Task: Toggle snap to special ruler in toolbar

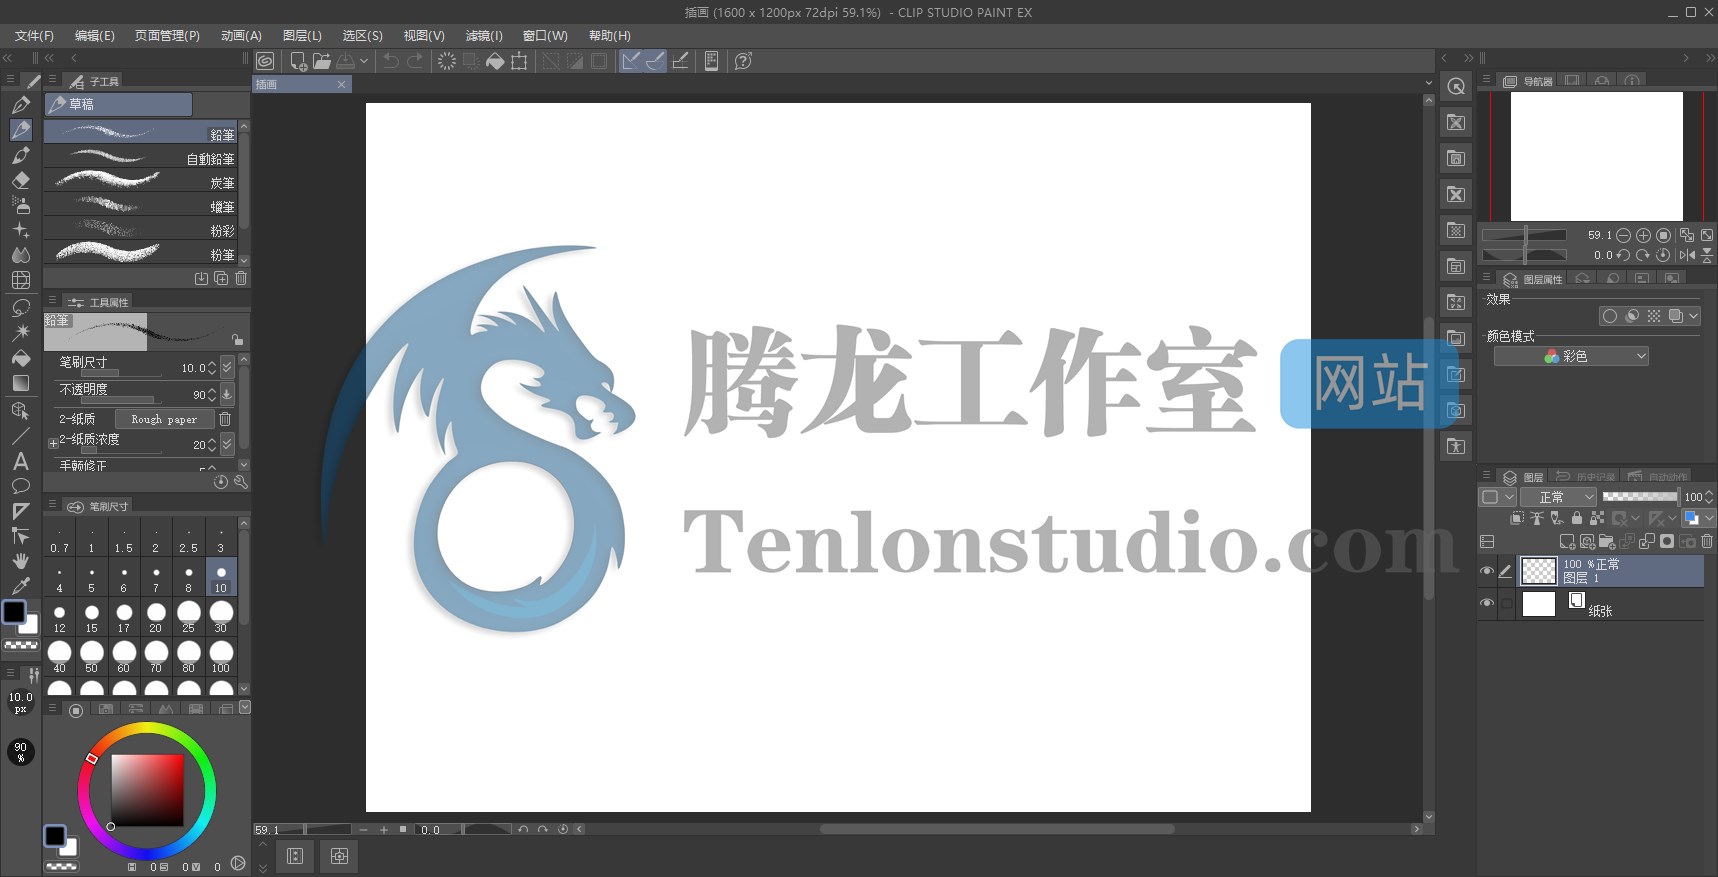Action: [x=655, y=61]
